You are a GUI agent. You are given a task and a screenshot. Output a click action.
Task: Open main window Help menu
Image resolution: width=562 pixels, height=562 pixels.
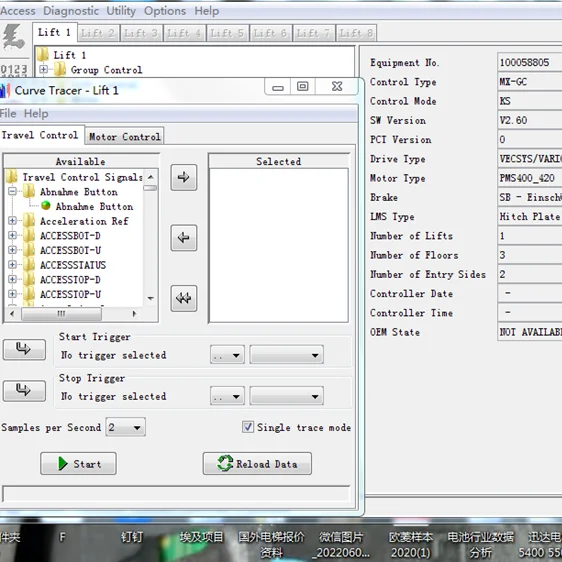pos(207,11)
